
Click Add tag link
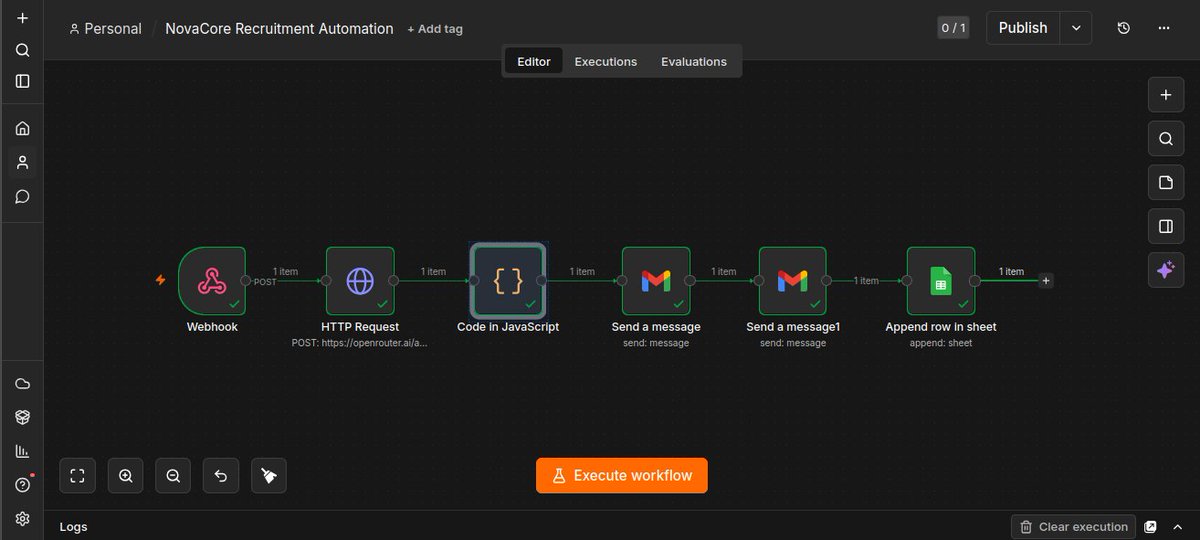pos(435,29)
